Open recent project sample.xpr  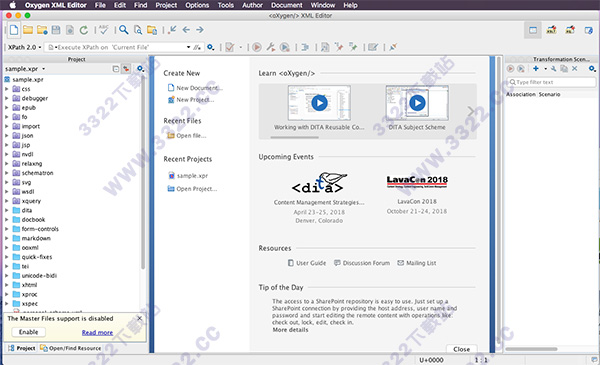[x=188, y=176]
